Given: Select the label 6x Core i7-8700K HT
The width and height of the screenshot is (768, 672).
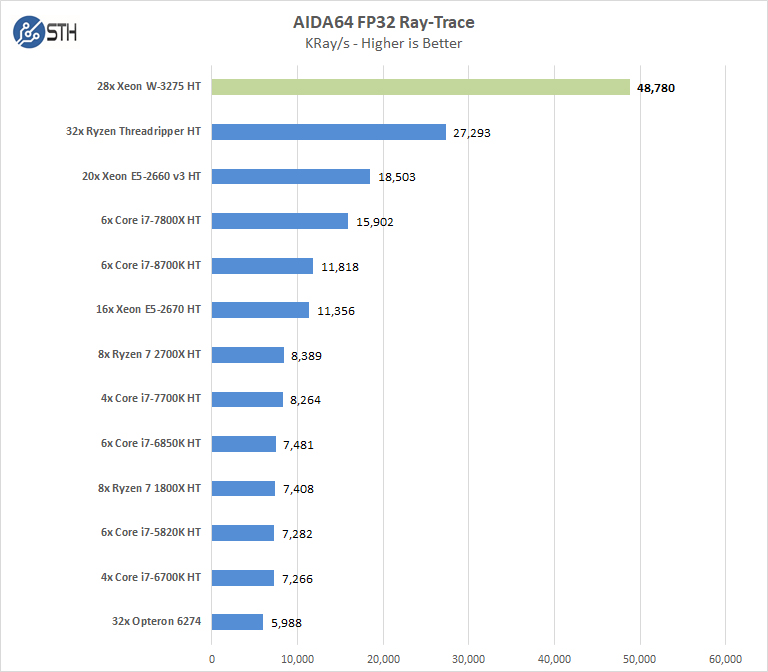Looking at the screenshot, I should (x=151, y=265).
